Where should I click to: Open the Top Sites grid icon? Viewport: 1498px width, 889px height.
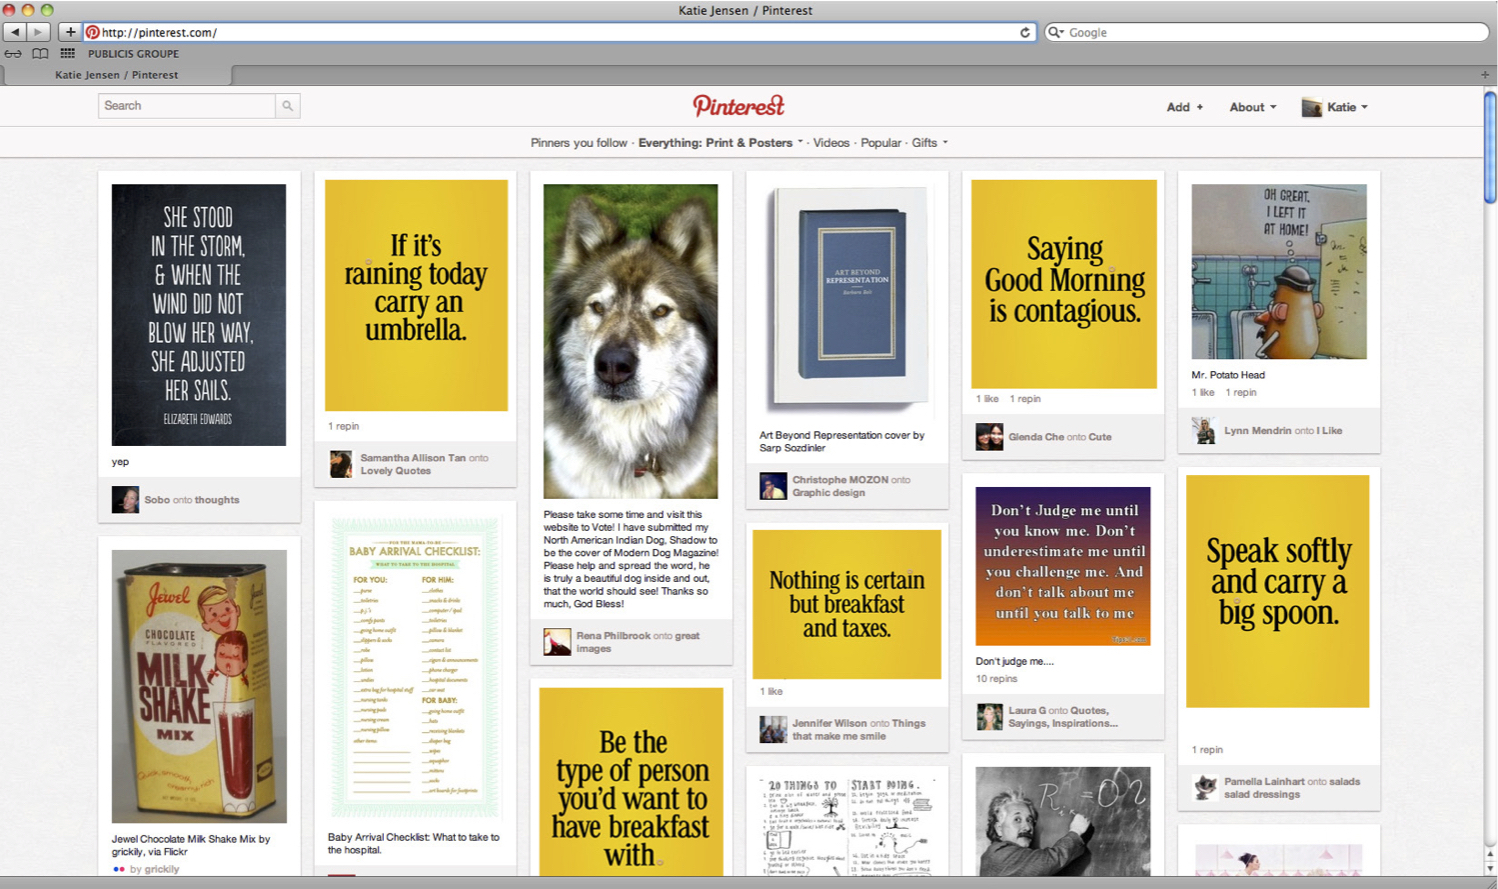point(67,54)
